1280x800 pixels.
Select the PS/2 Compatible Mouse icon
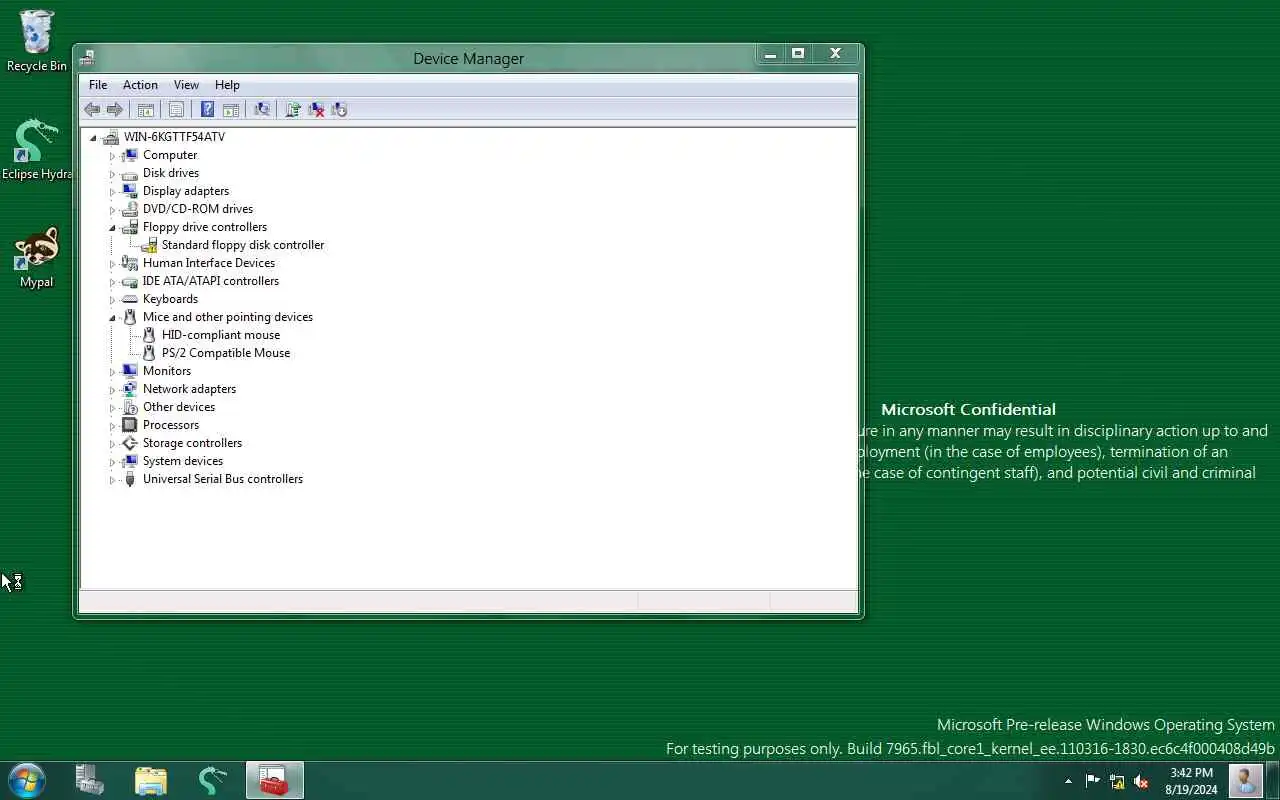149,353
